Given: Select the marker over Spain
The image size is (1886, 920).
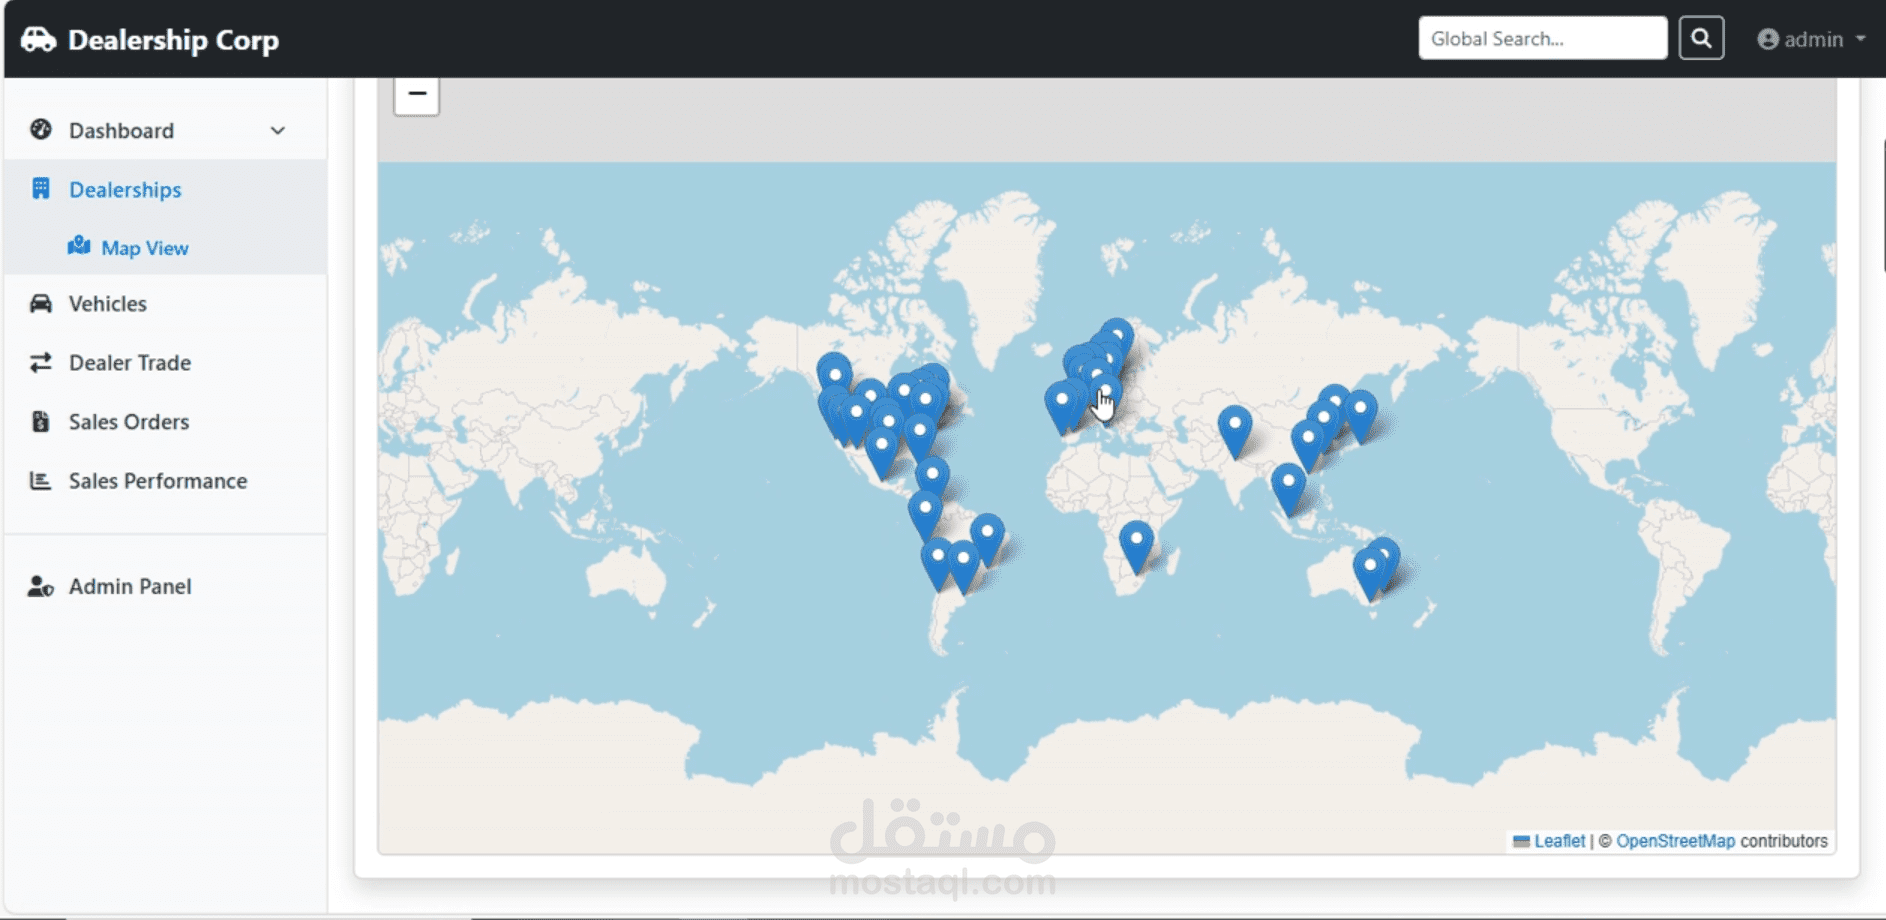Looking at the screenshot, I should click(x=1062, y=407).
